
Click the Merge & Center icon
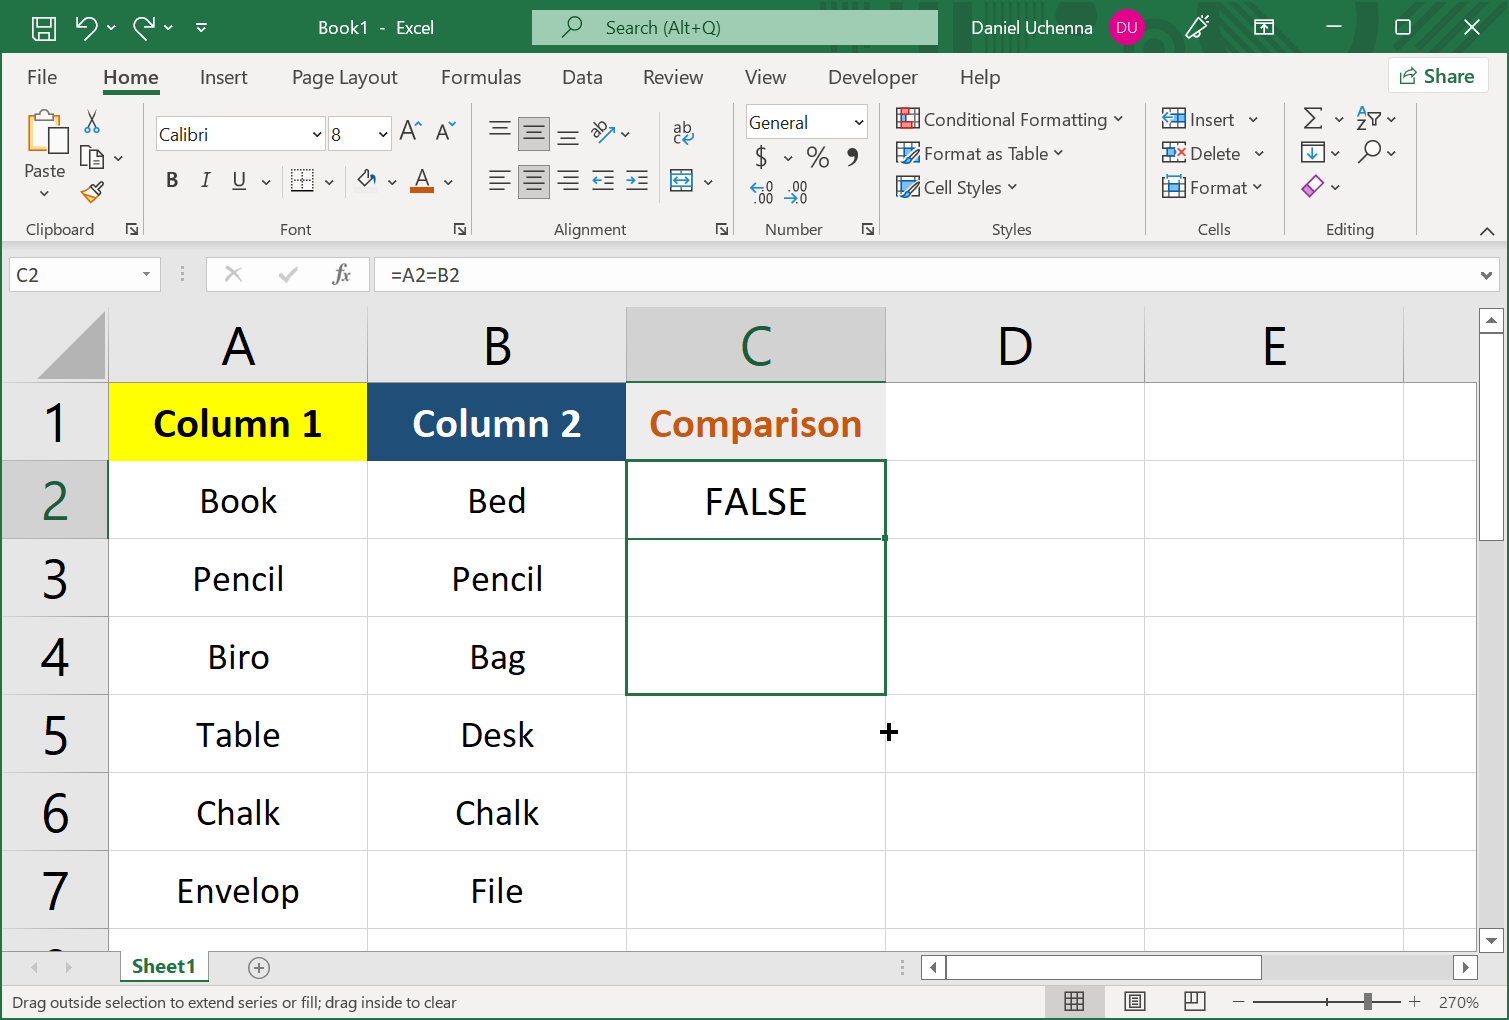681,181
